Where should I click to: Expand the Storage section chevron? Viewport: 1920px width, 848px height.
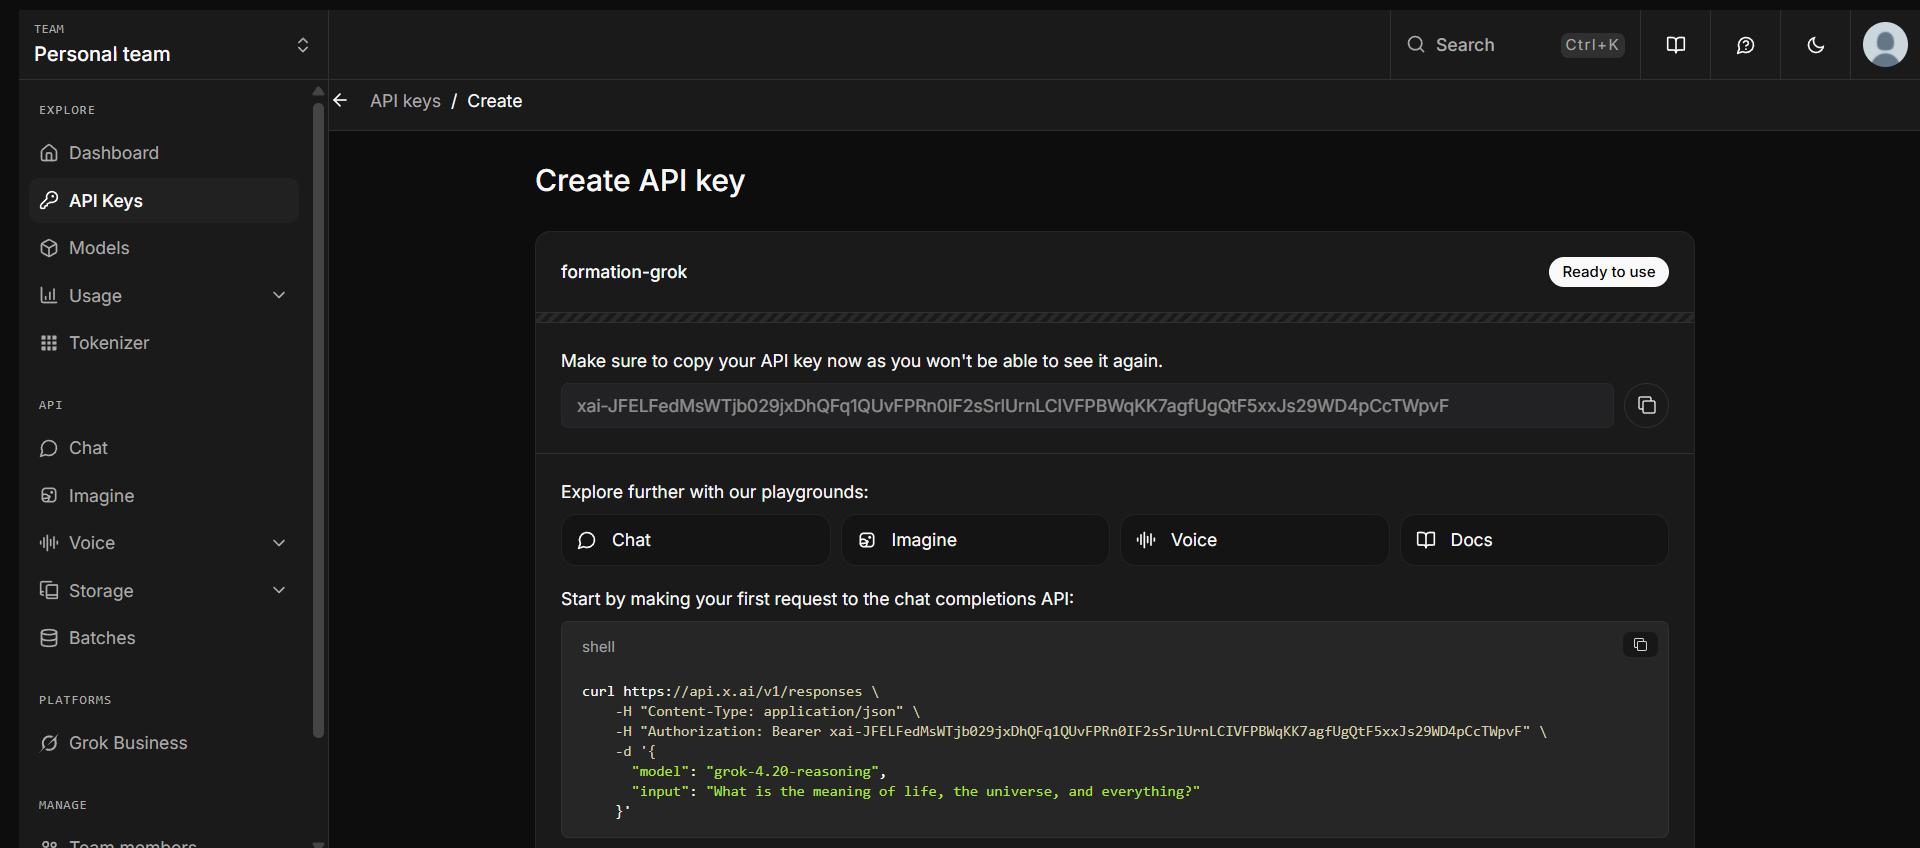tap(279, 590)
